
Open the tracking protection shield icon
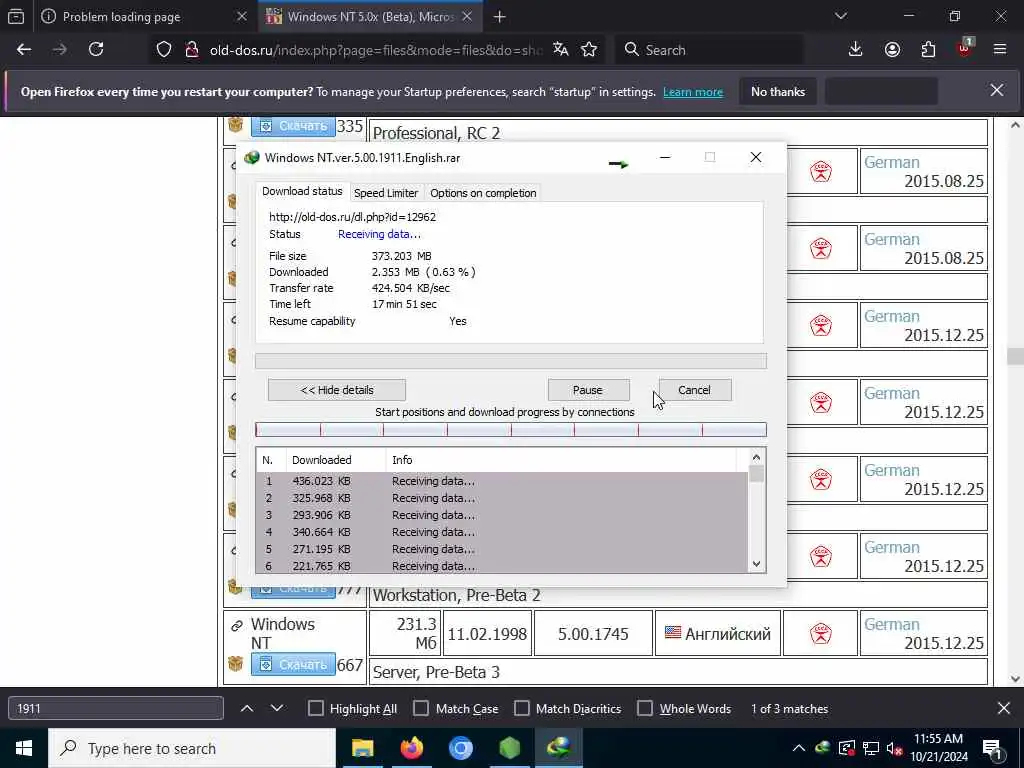coord(164,50)
